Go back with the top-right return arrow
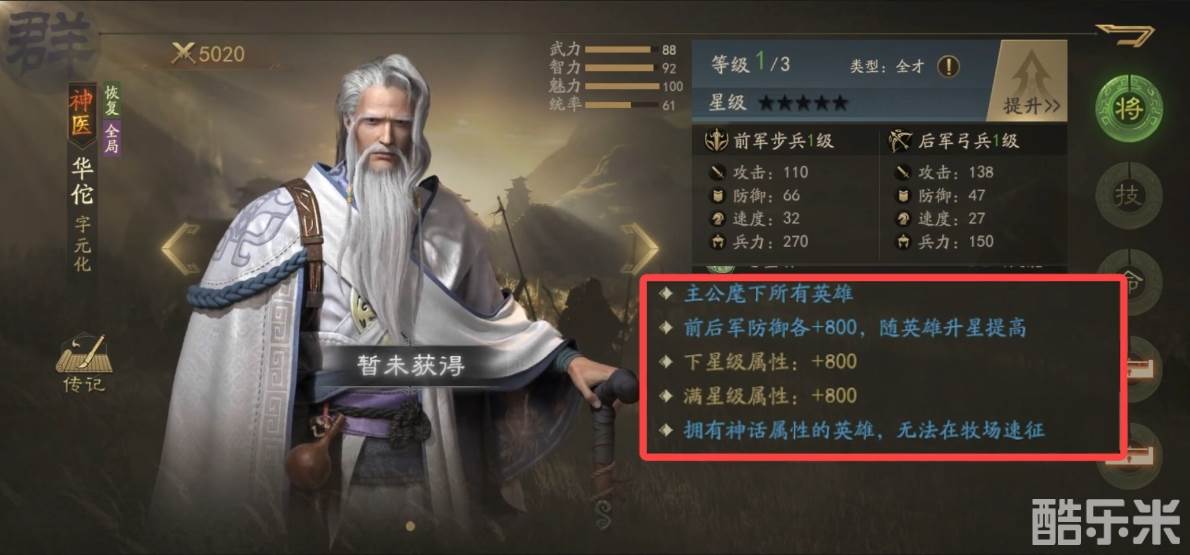 click(x=1125, y=33)
